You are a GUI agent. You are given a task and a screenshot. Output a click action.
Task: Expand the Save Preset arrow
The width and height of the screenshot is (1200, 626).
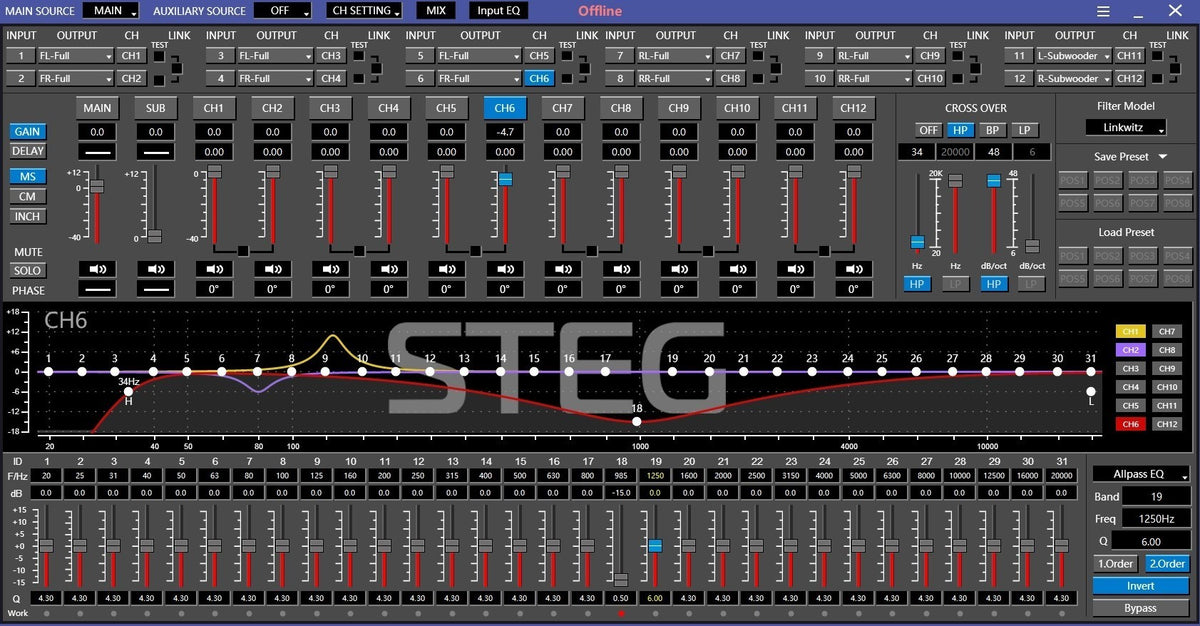click(x=1163, y=157)
